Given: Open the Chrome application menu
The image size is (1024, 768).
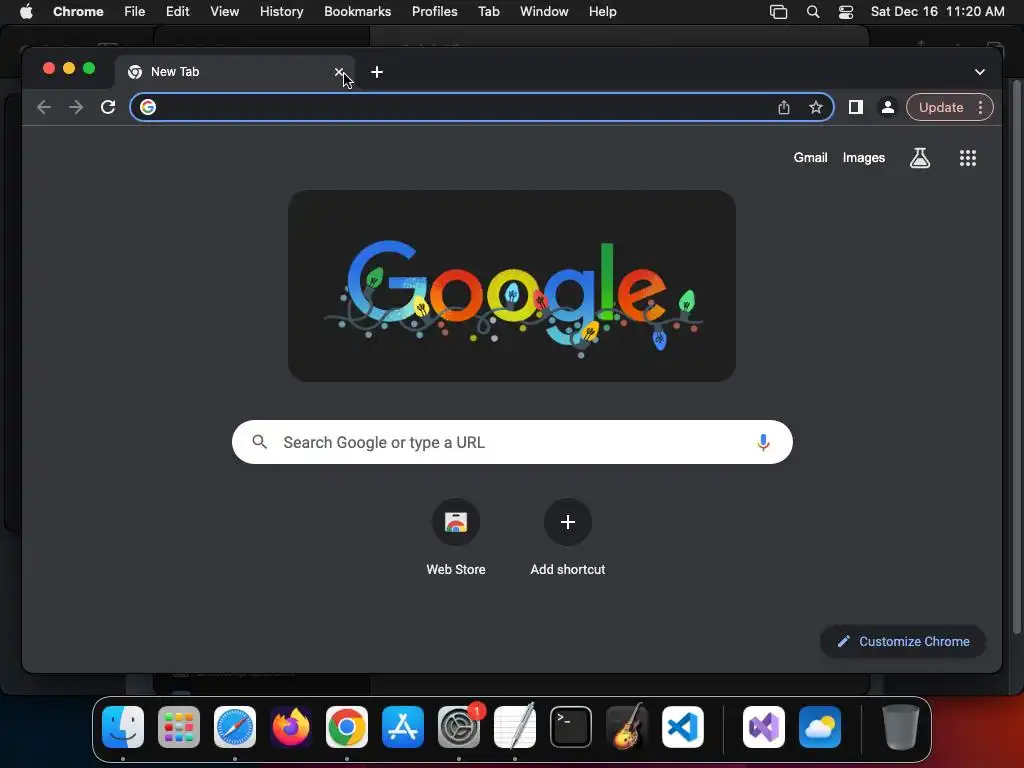Looking at the screenshot, I should [78, 12].
